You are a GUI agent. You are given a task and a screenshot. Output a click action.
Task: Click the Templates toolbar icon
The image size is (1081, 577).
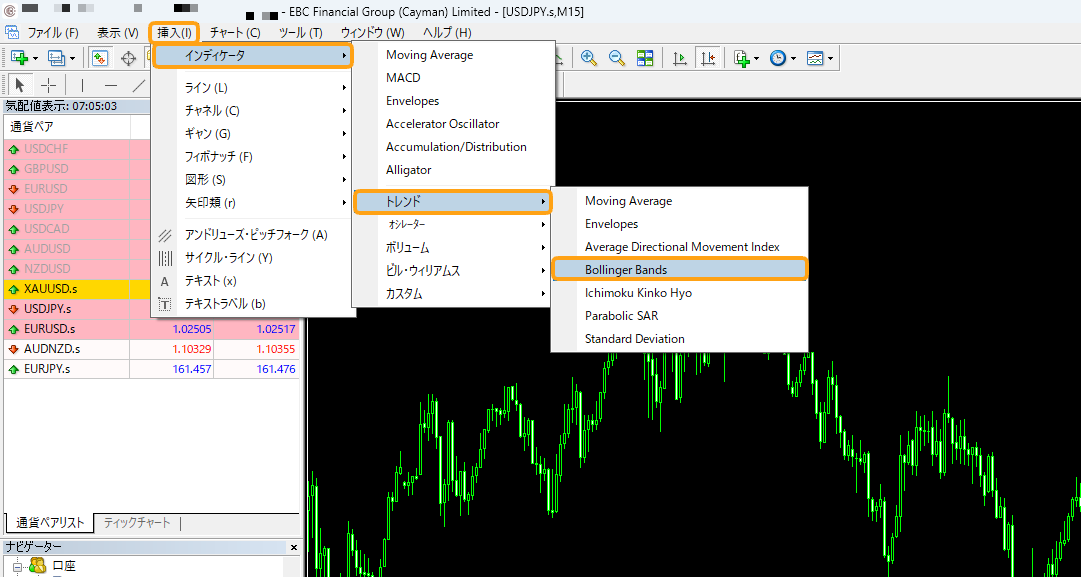[816, 59]
